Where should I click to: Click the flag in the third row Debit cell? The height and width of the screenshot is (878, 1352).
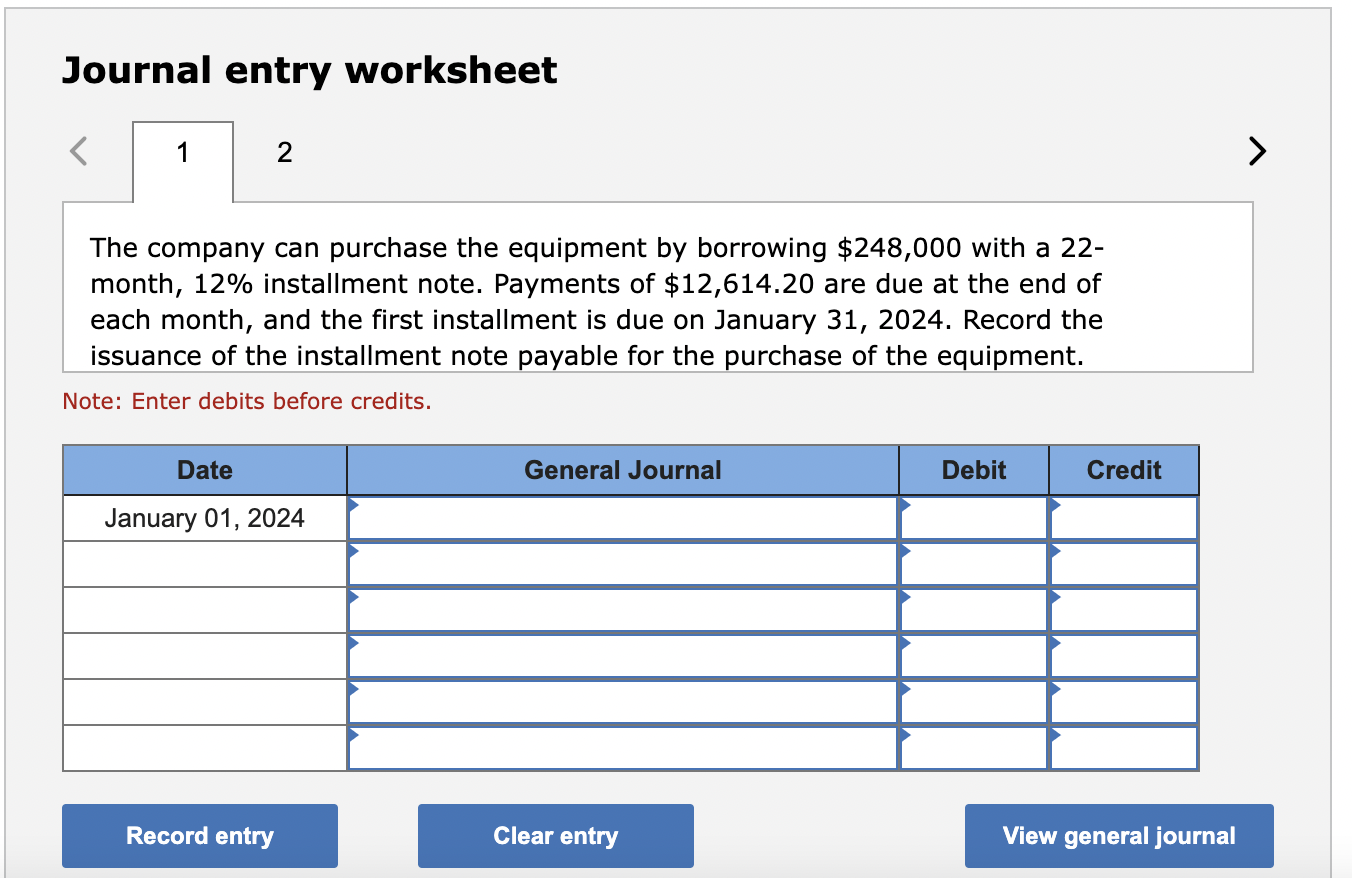[x=905, y=595]
